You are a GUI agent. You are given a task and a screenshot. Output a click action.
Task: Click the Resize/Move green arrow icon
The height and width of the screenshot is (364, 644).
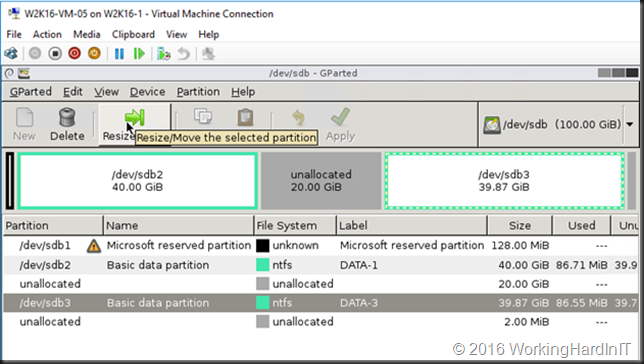(x=135, y=117)
